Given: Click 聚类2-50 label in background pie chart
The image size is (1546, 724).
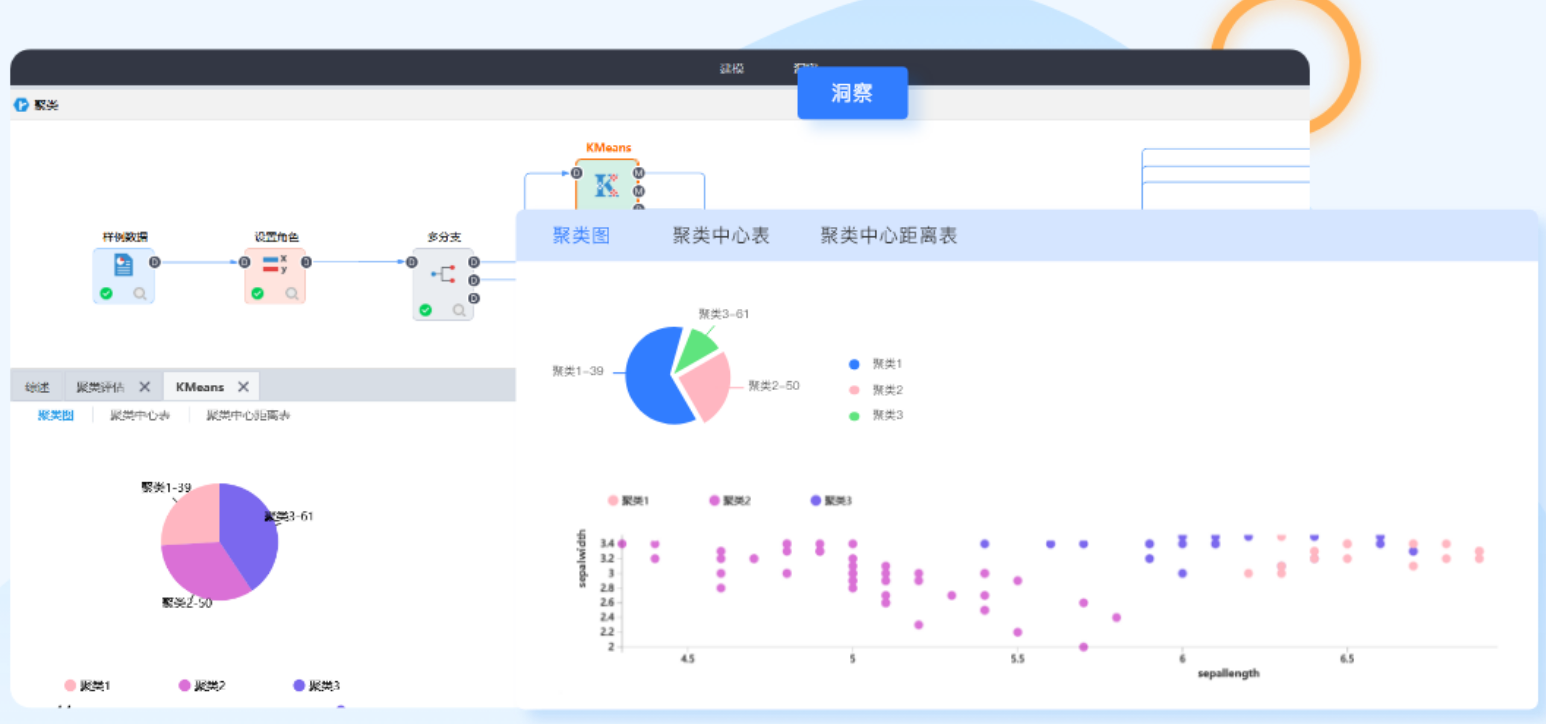Looking at the screenshot, I should [x=187, y=603].
